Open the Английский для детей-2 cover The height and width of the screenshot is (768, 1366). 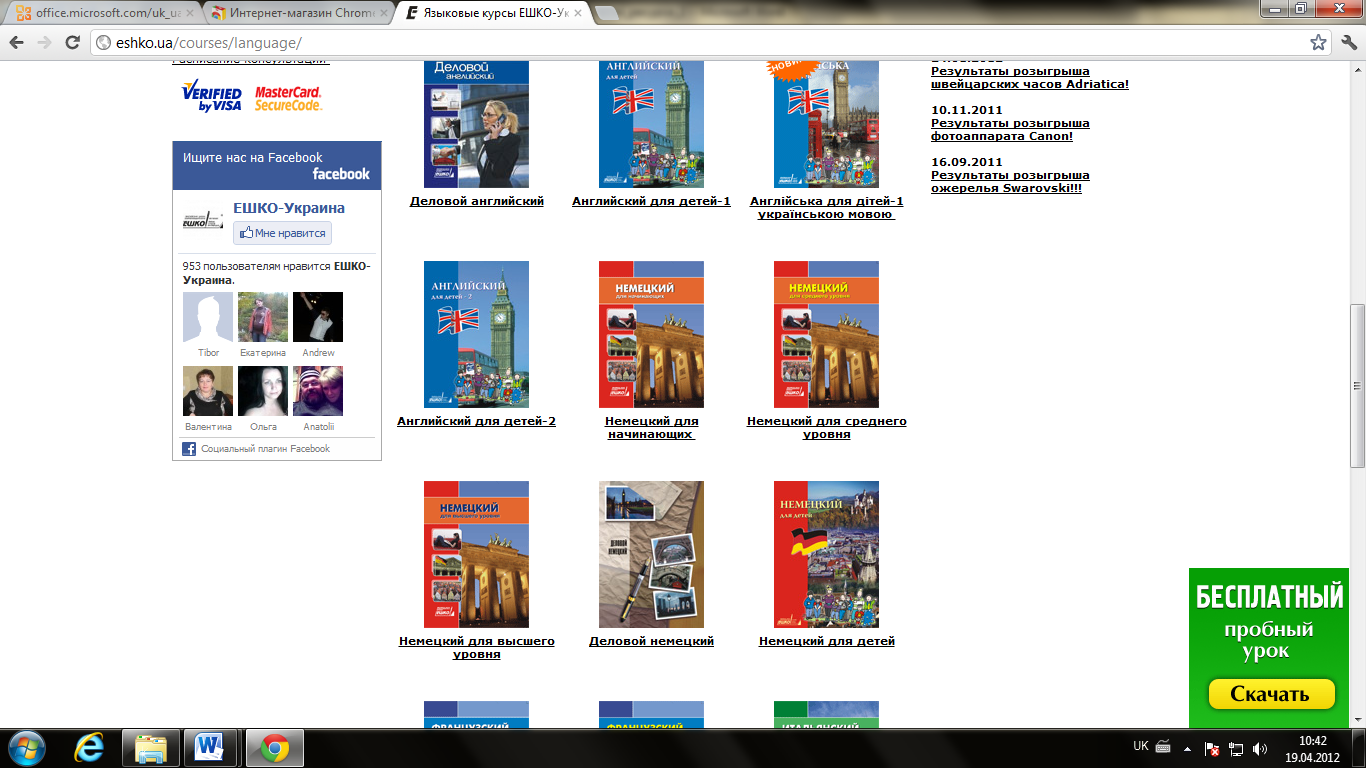coord(476,335)
